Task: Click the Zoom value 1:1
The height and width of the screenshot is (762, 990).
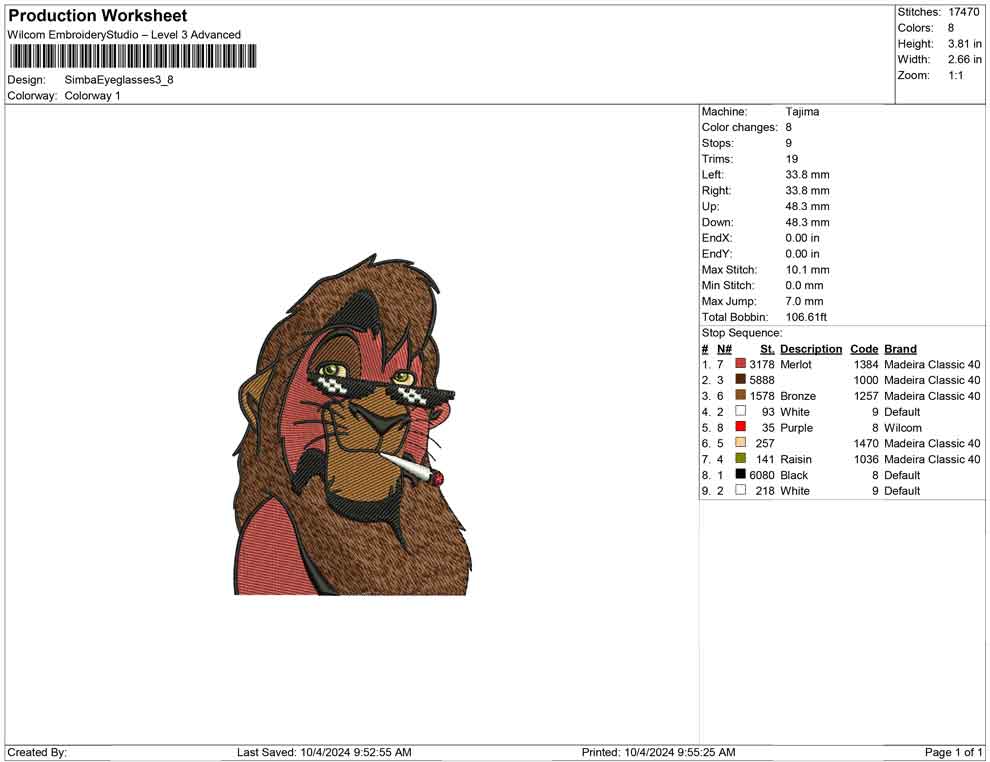Action: (955, 75)
